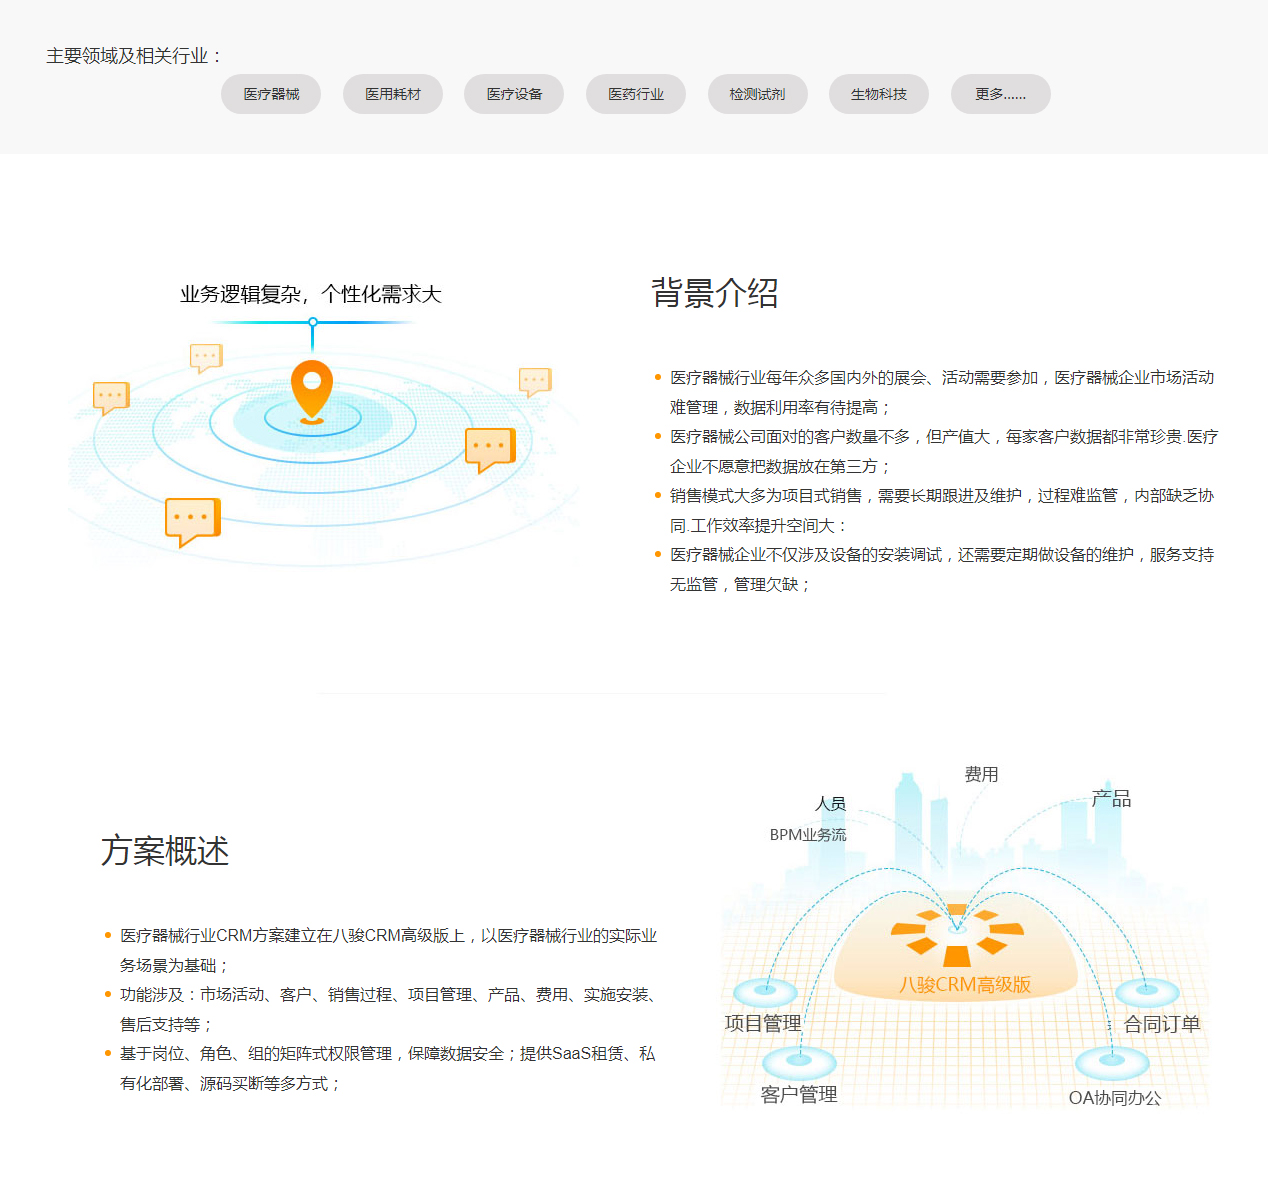Click the 检测试剂 pill button

coord(758,94)
